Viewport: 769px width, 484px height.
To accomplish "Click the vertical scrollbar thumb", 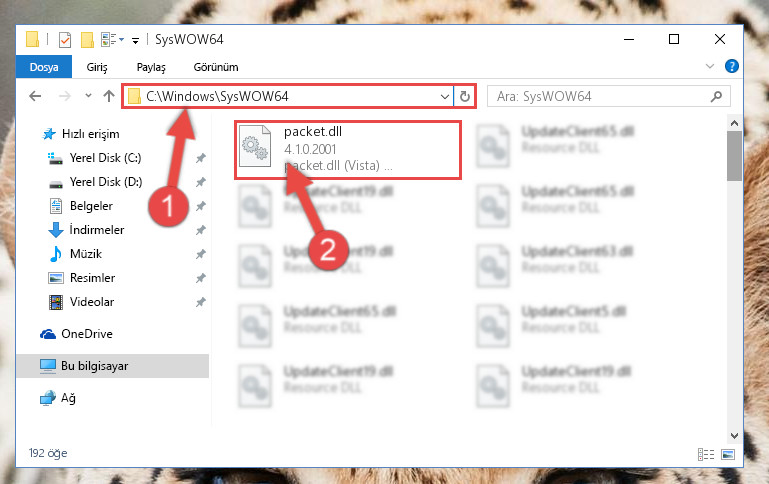I will [x=734, y=156].
